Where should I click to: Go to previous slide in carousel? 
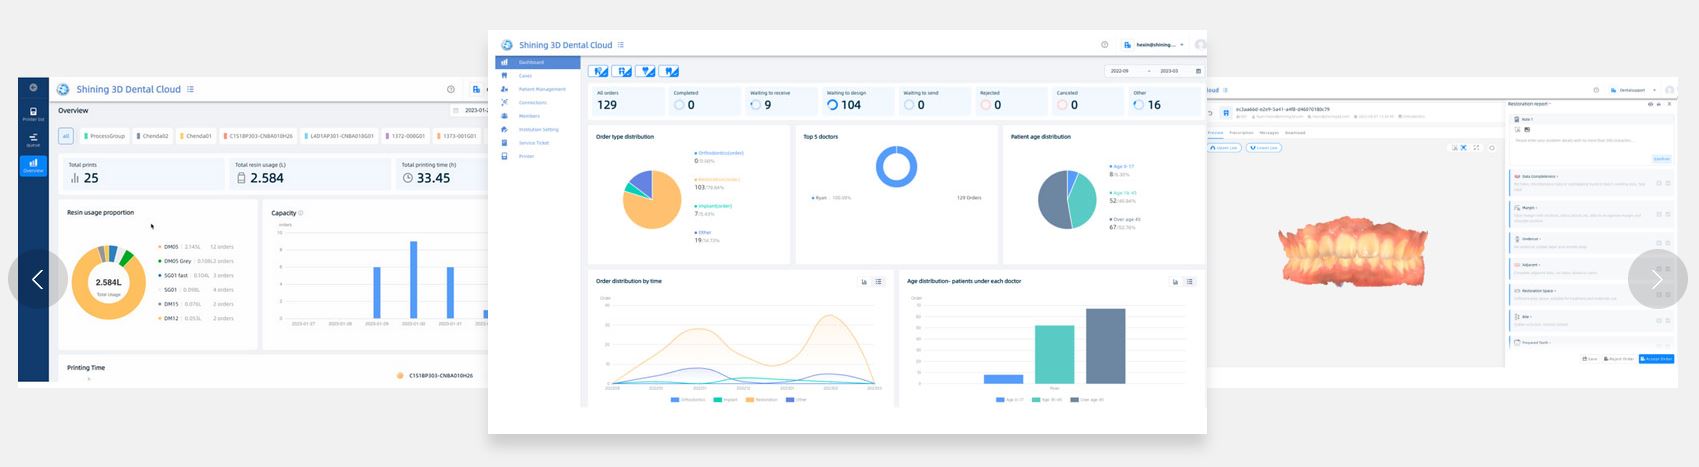point(38,279)
